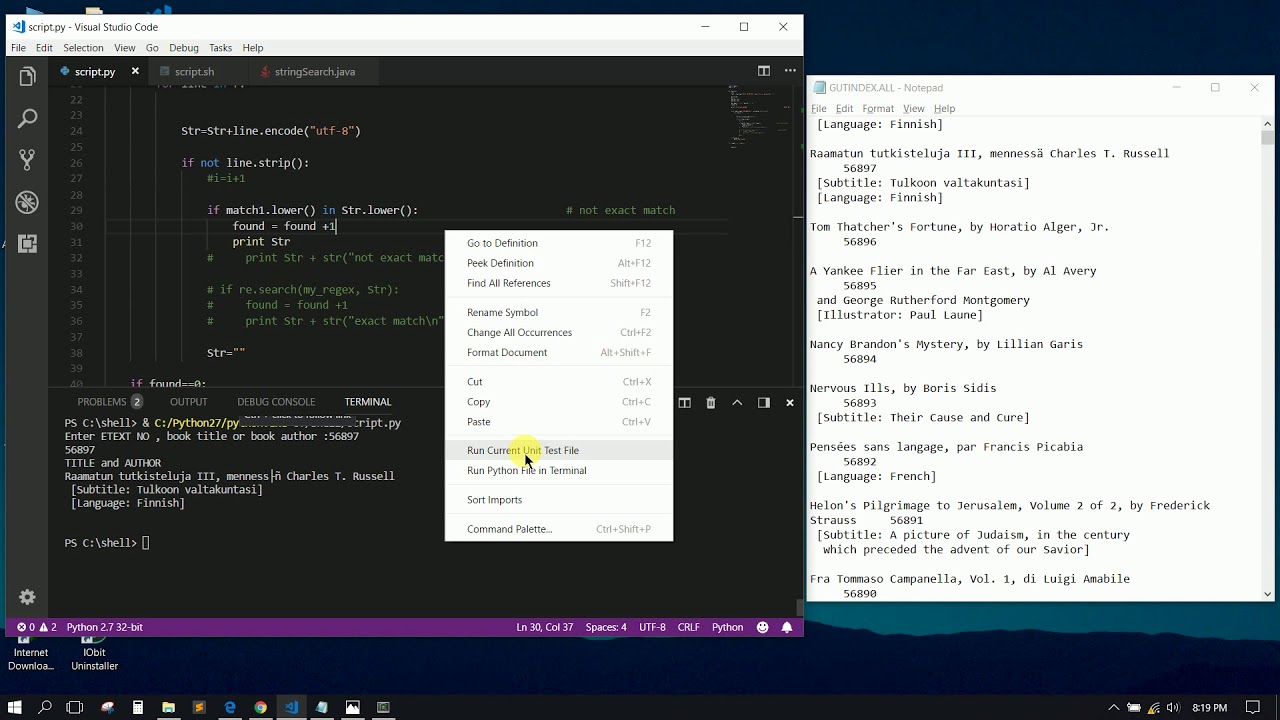Switch to the script.sh tab
The width and height of the screenshot is (1280, 720).
coord(194,72)
